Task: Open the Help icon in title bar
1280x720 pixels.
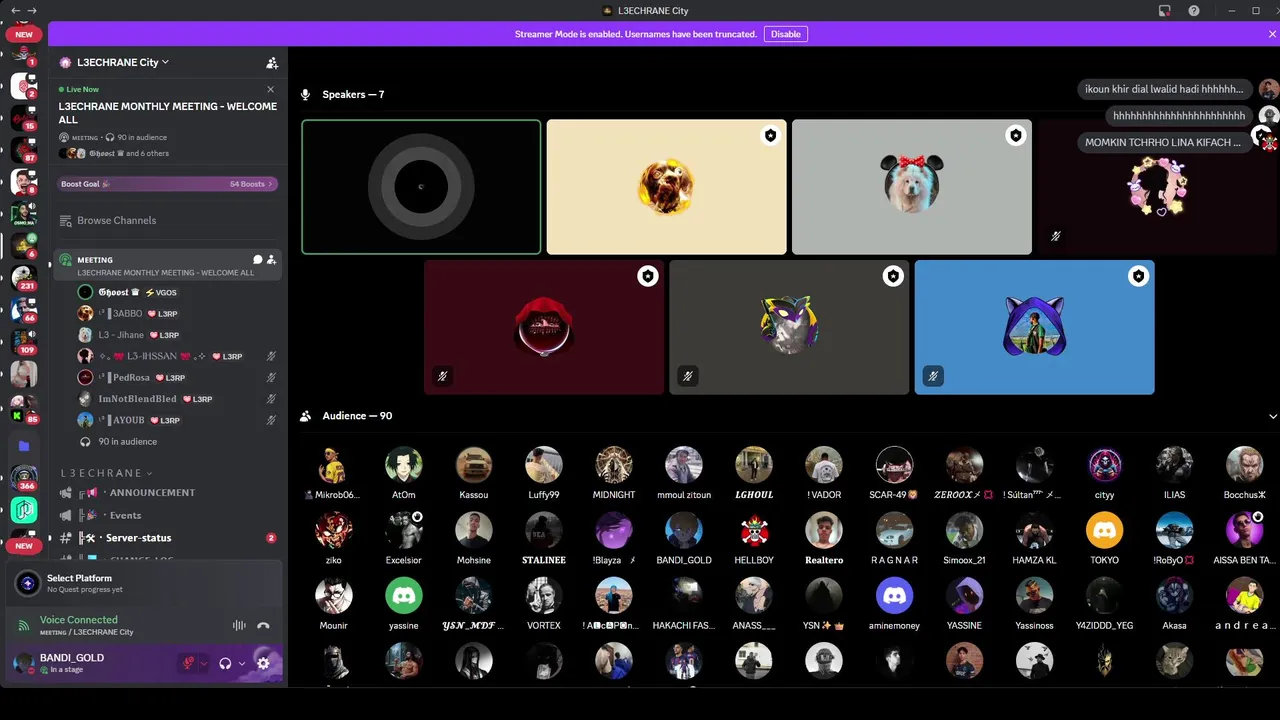Action: pyautogui.click(x=1194, y=10)
